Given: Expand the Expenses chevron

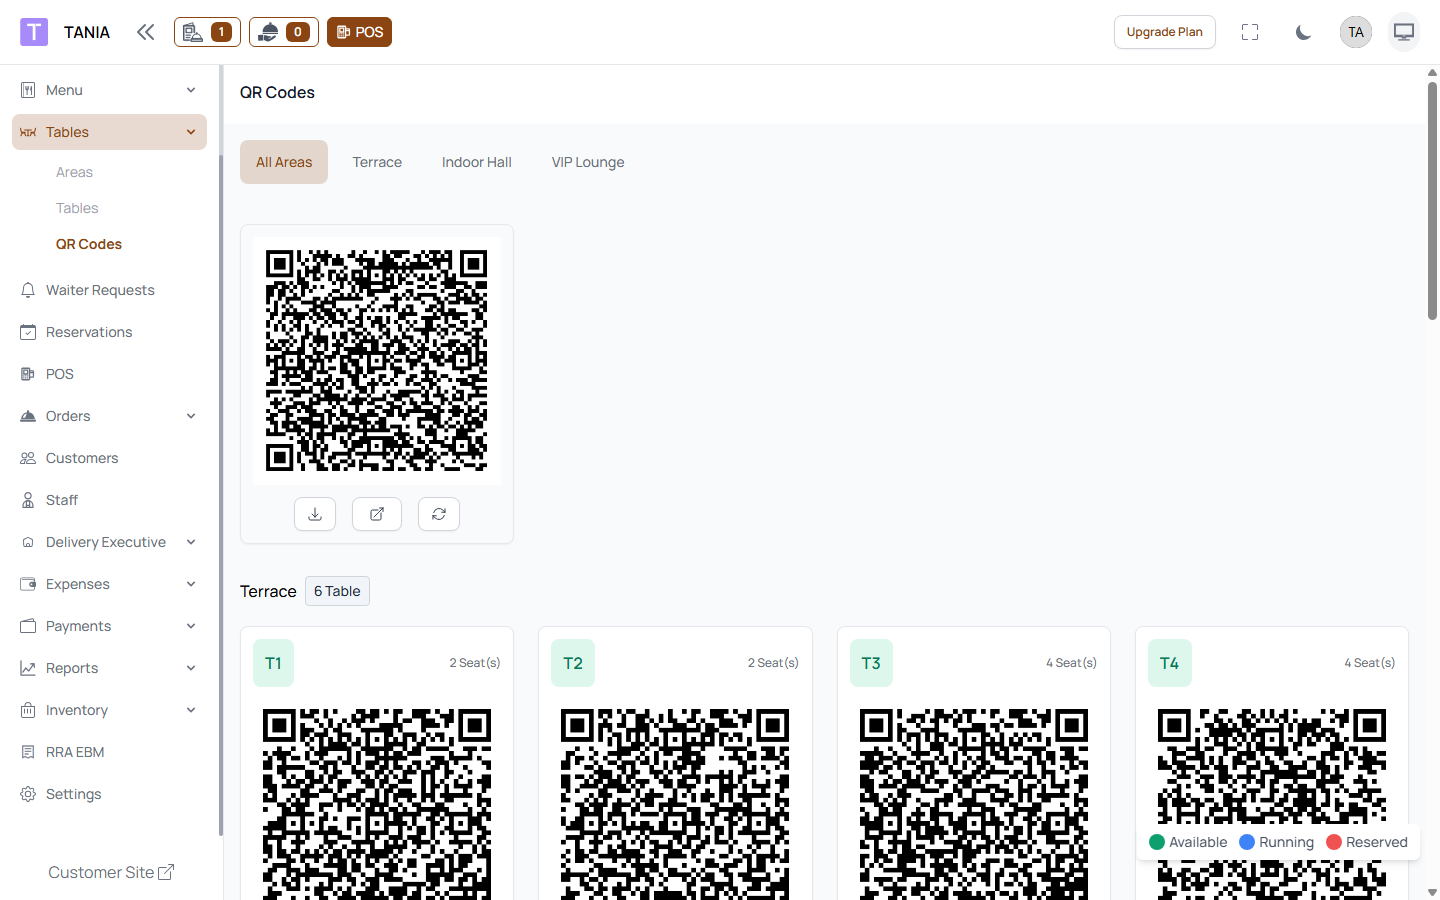Looking at the screenshot, I should 191,584.
